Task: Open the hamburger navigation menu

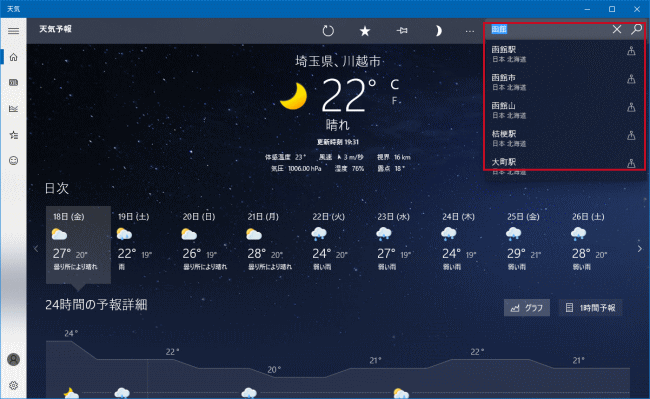Action: point(13,31)
